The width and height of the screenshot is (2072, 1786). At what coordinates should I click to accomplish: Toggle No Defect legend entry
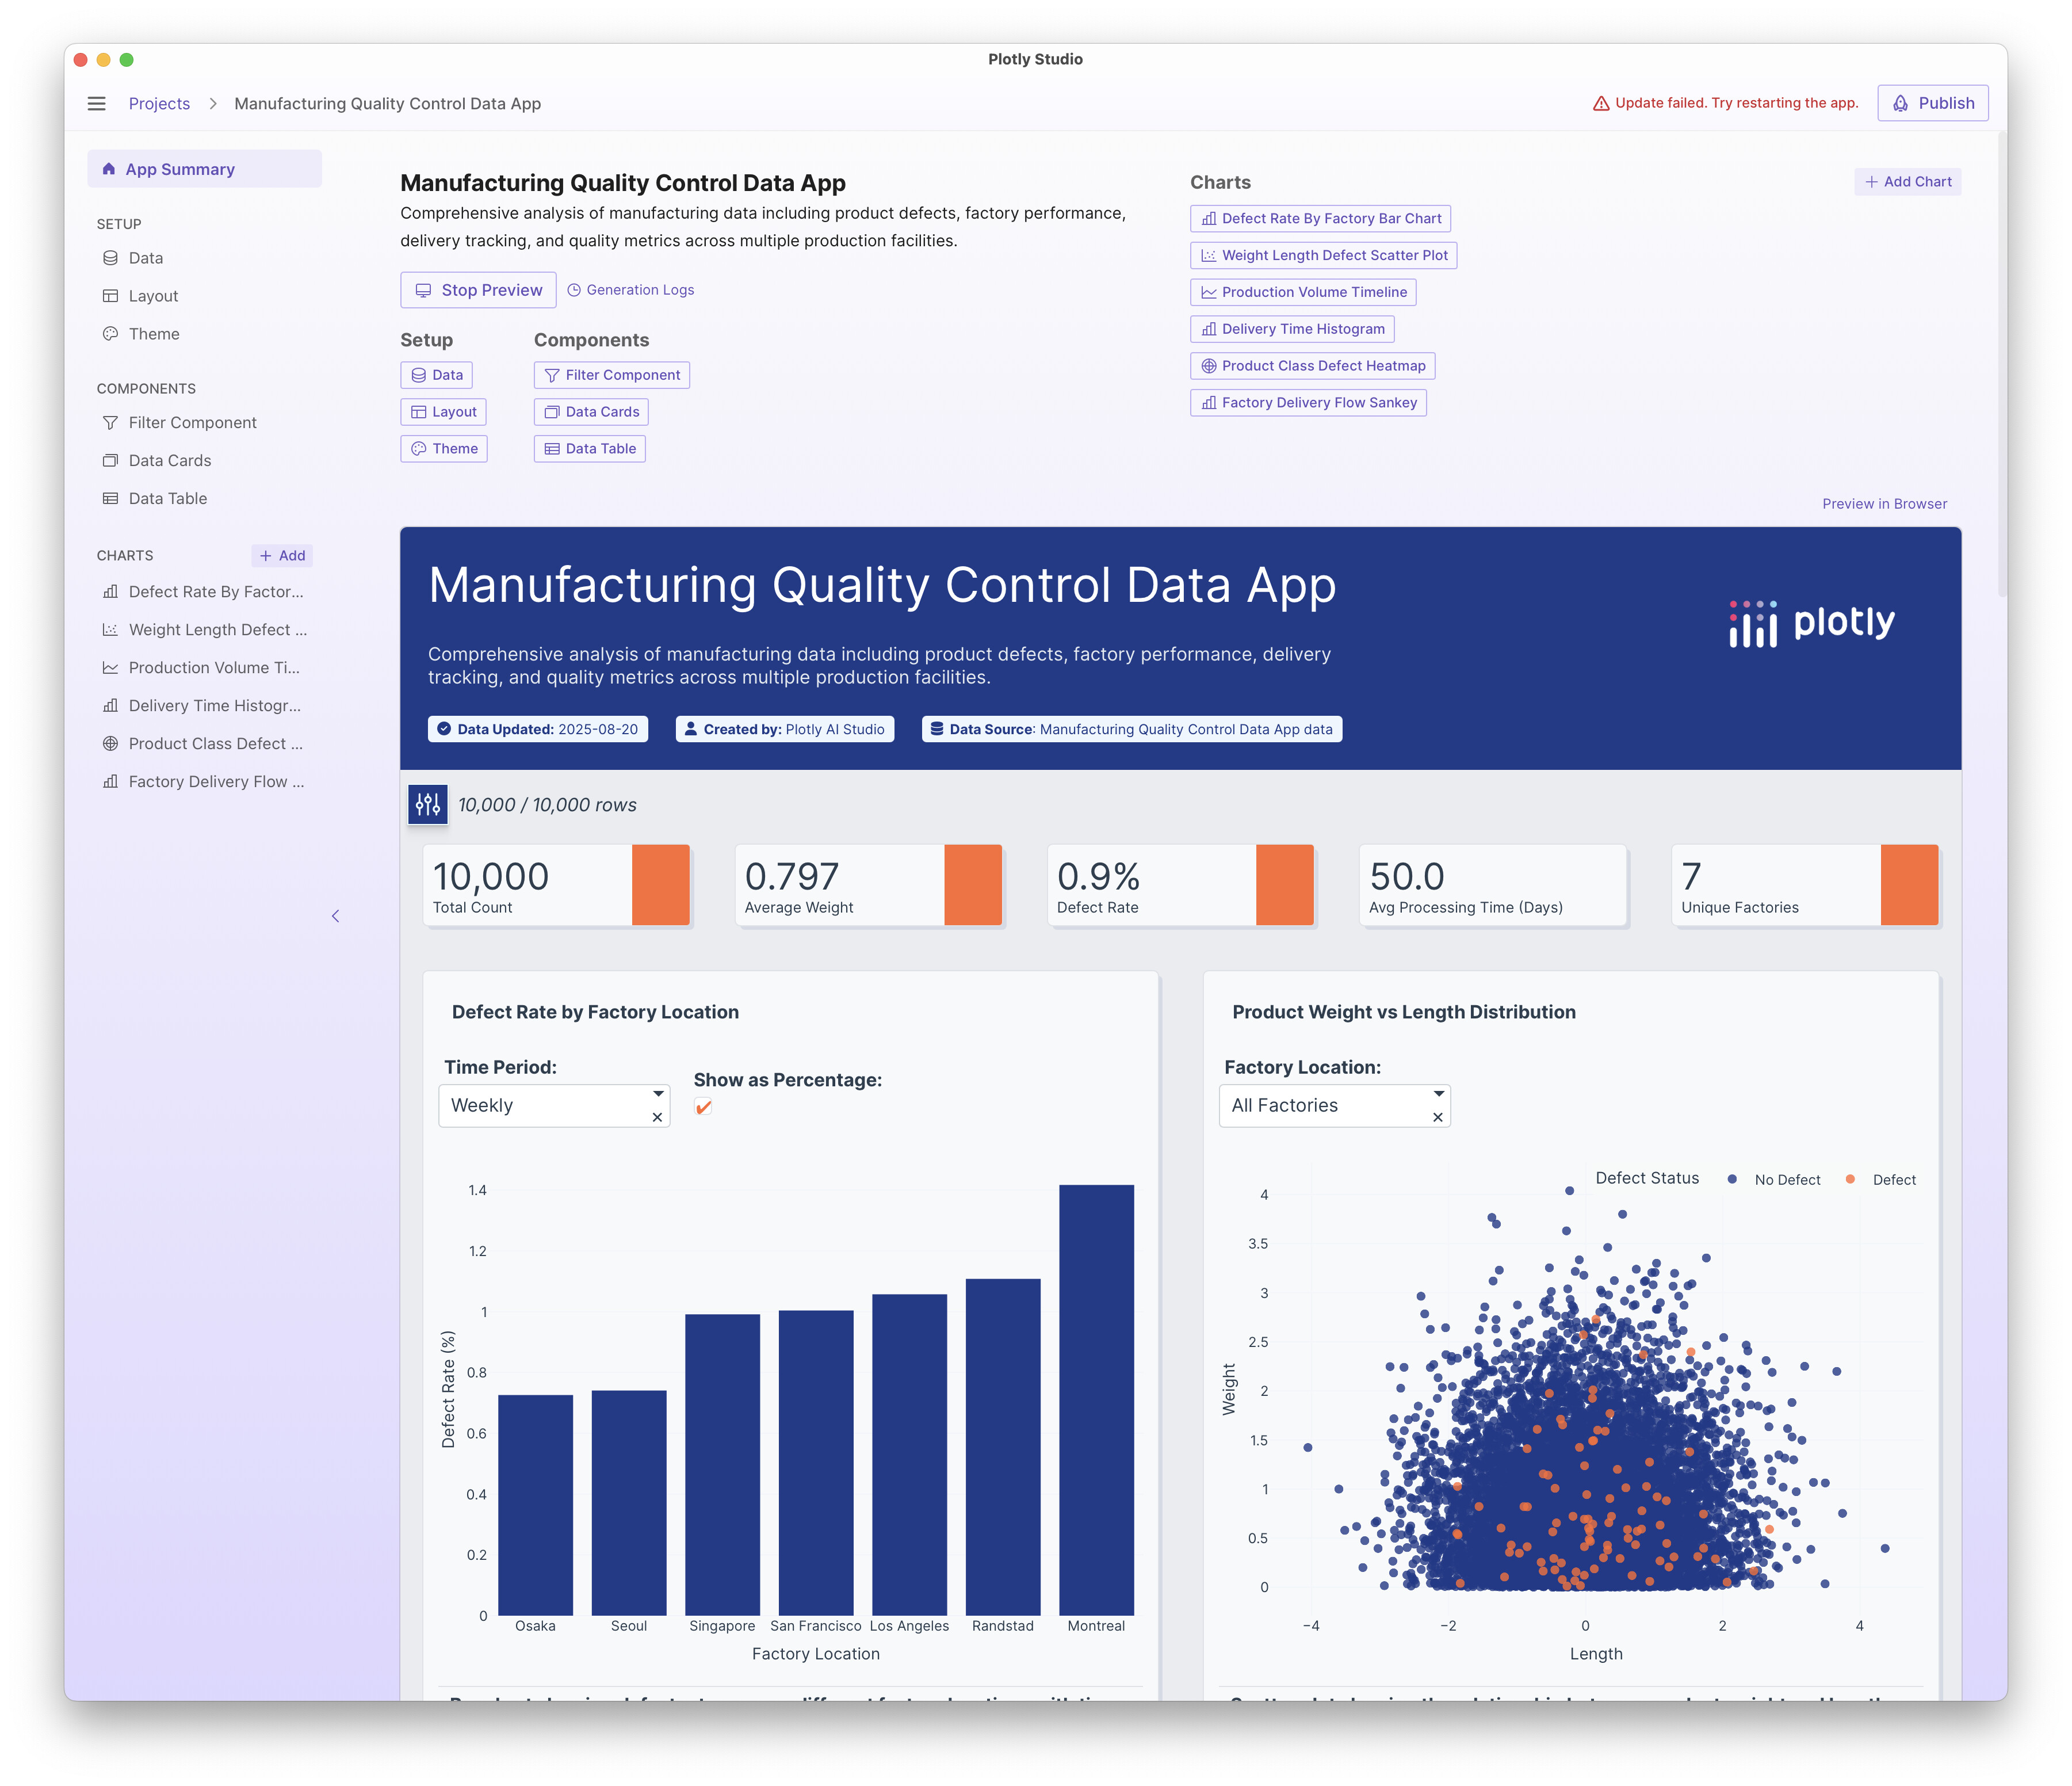[x=1786, y=1180]
